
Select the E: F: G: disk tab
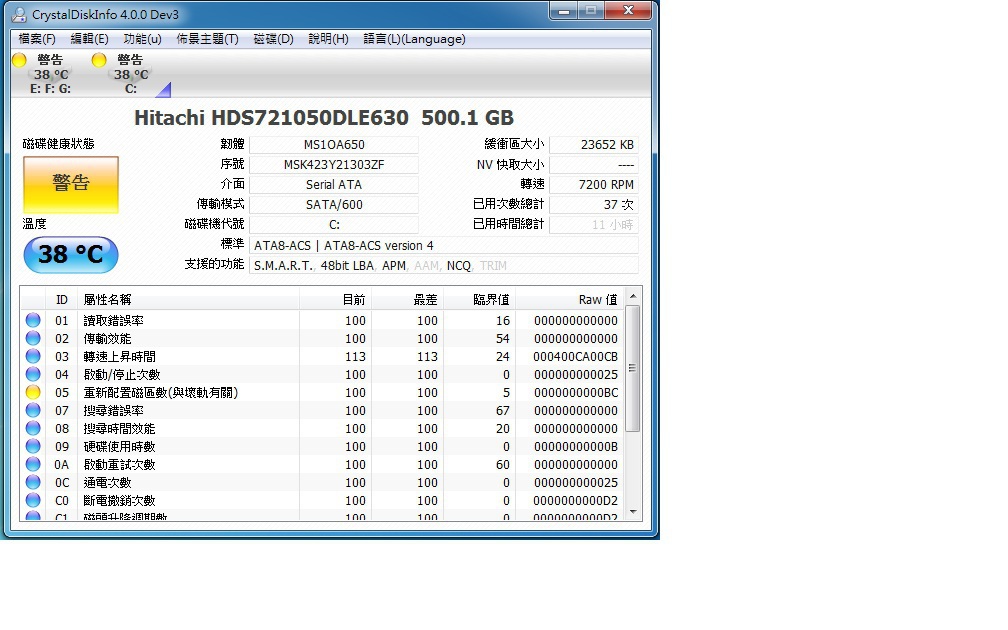point(50,74)
